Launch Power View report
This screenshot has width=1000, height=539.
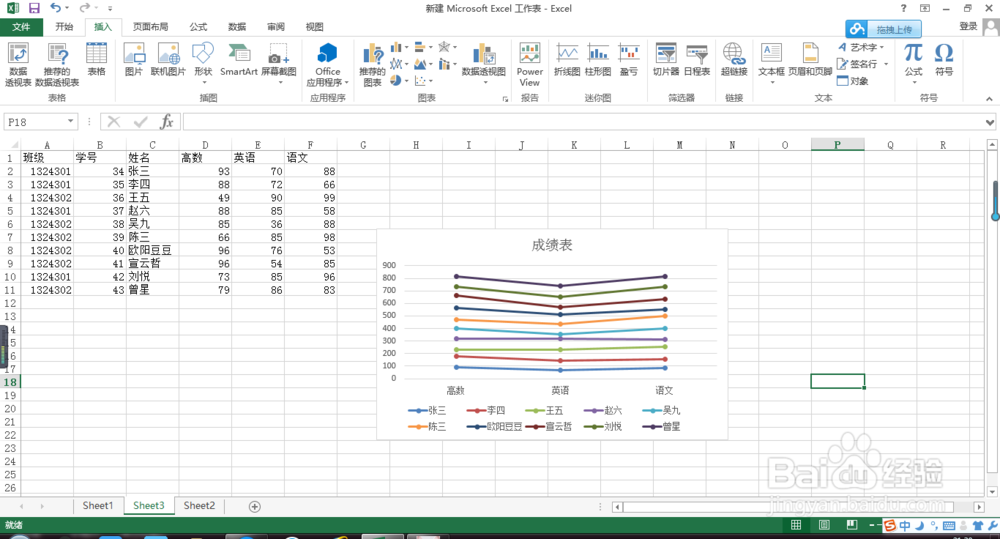pos(529,64)
